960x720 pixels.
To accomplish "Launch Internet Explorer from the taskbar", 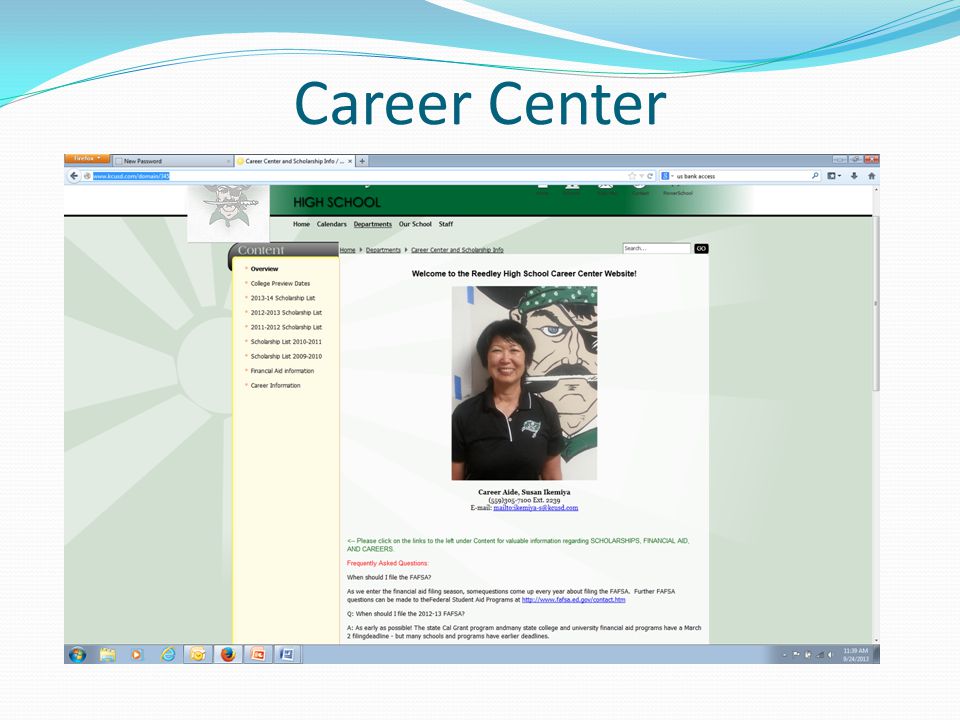I will point(168,654).
